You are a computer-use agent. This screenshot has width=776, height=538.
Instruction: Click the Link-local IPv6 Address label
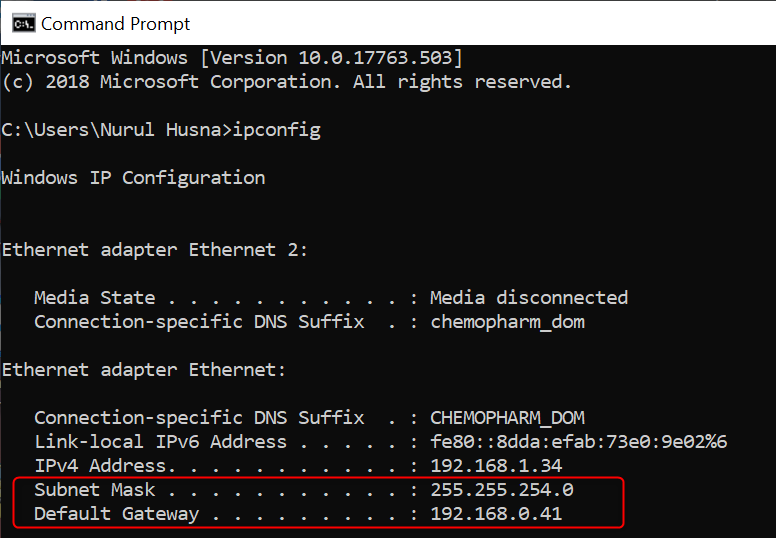160,442
